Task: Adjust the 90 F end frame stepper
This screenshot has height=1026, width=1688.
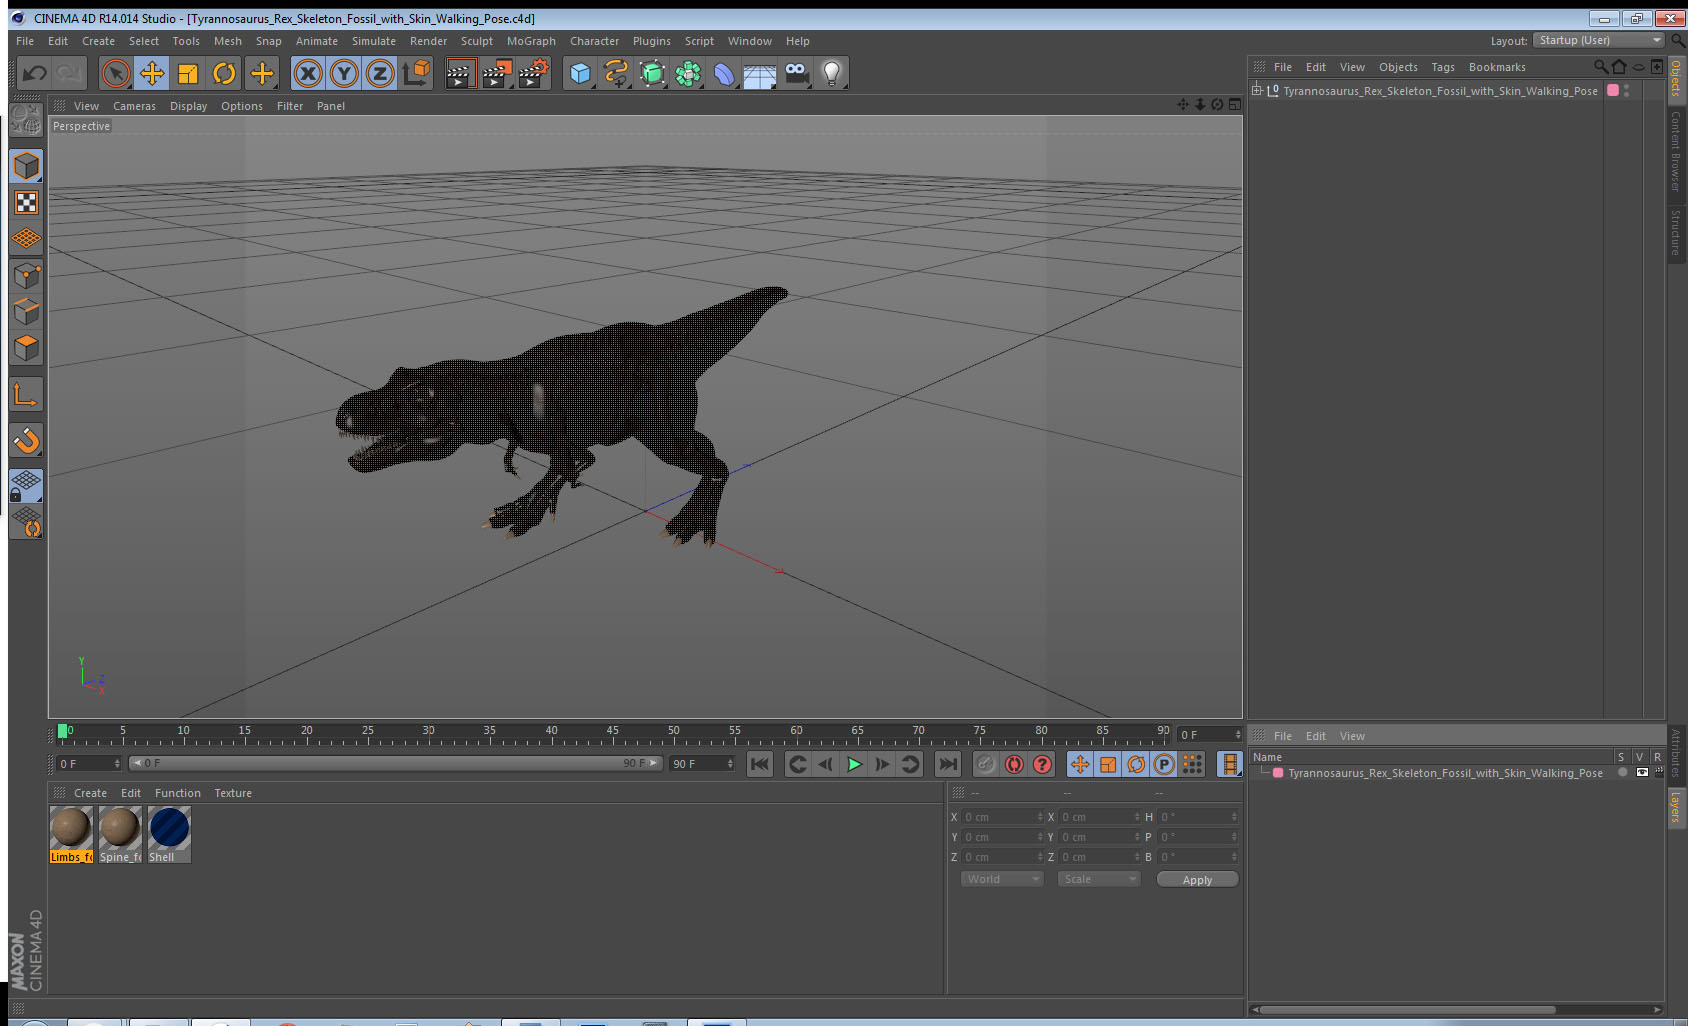Action: point(730,764)
